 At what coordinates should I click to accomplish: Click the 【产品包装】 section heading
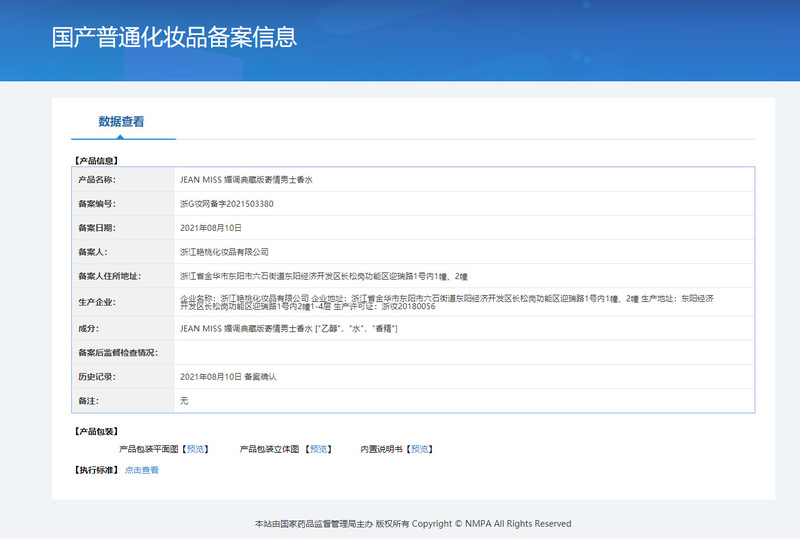pyautogui.click(x=96, y=431)
